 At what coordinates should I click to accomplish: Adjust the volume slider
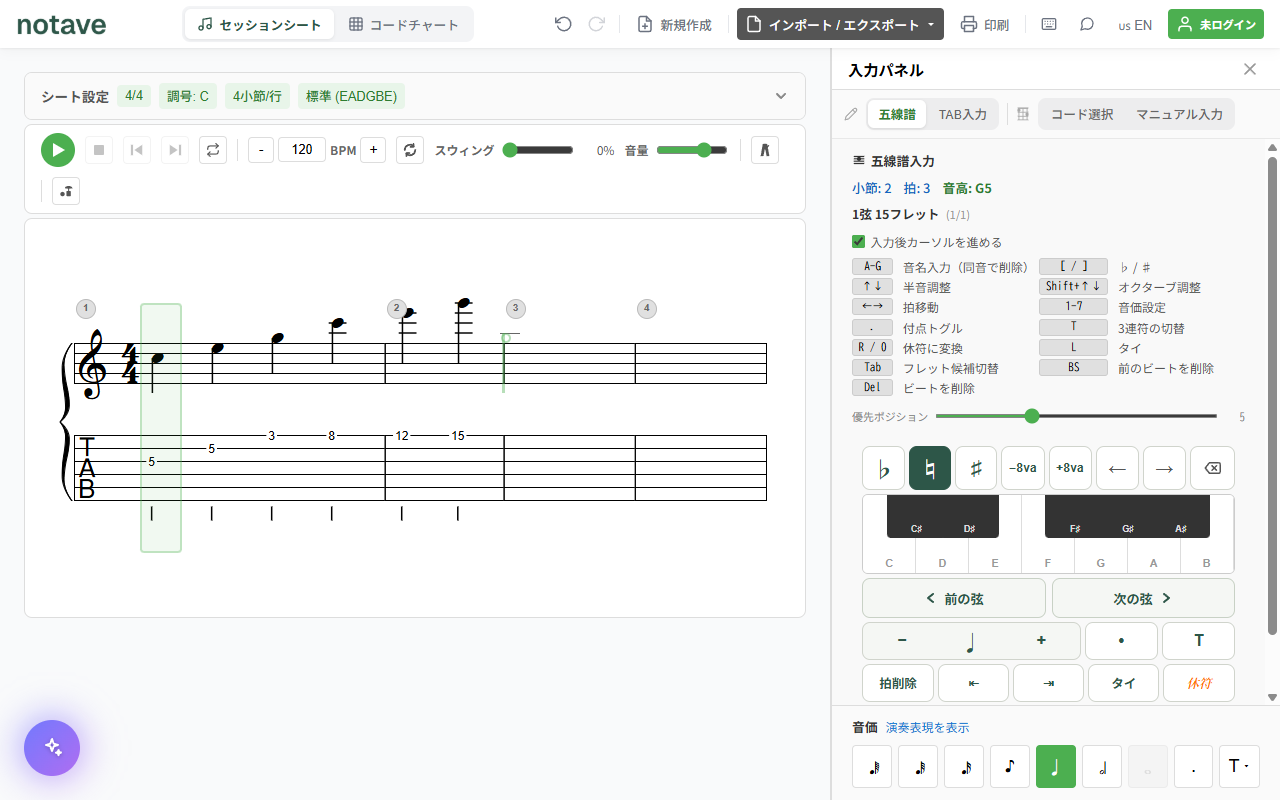[x=692, y=150]
